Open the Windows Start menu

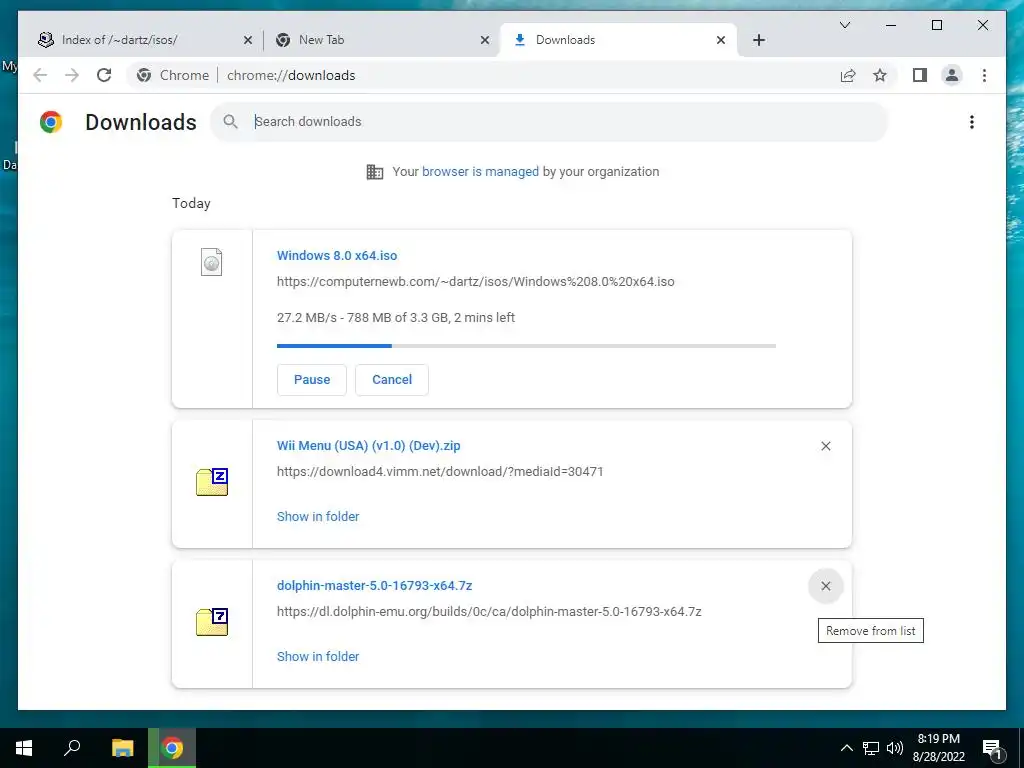(24, 748)
